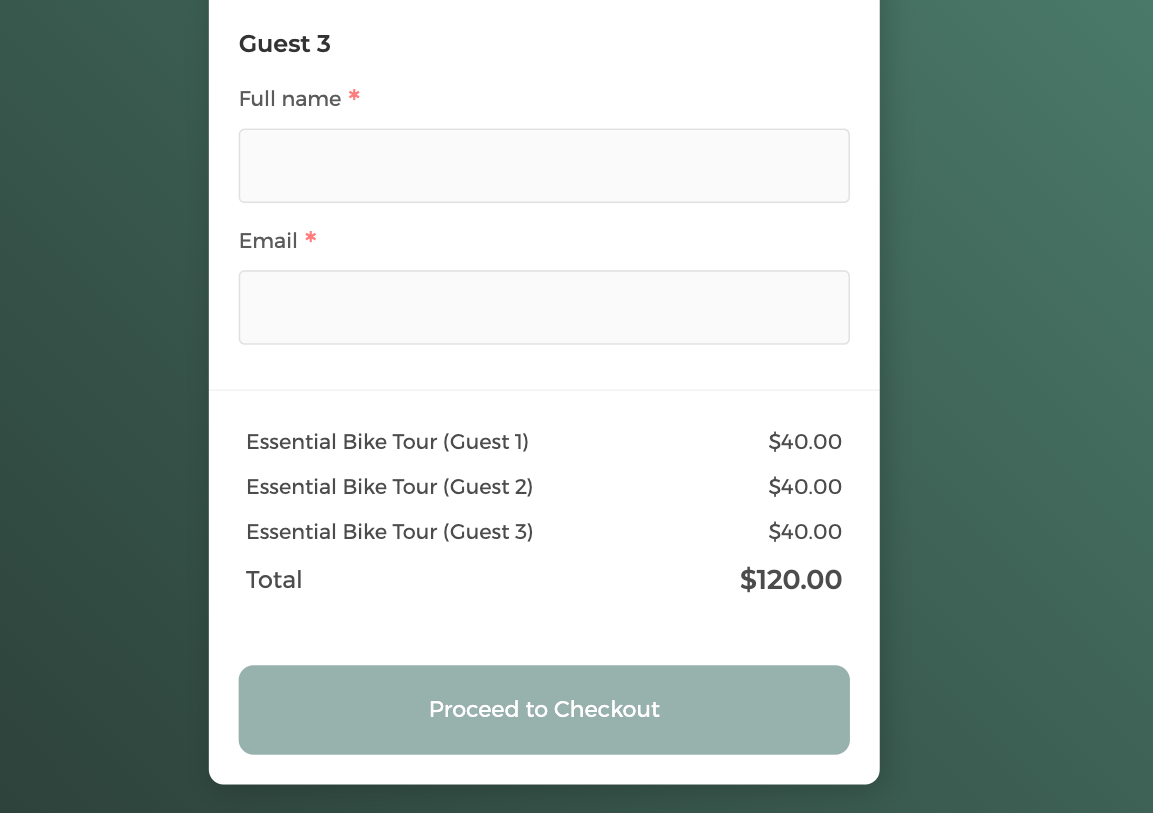Click the Guest 3 Full name input field
The height and width of the screenshot is (813, 1153).
[544, 166]
